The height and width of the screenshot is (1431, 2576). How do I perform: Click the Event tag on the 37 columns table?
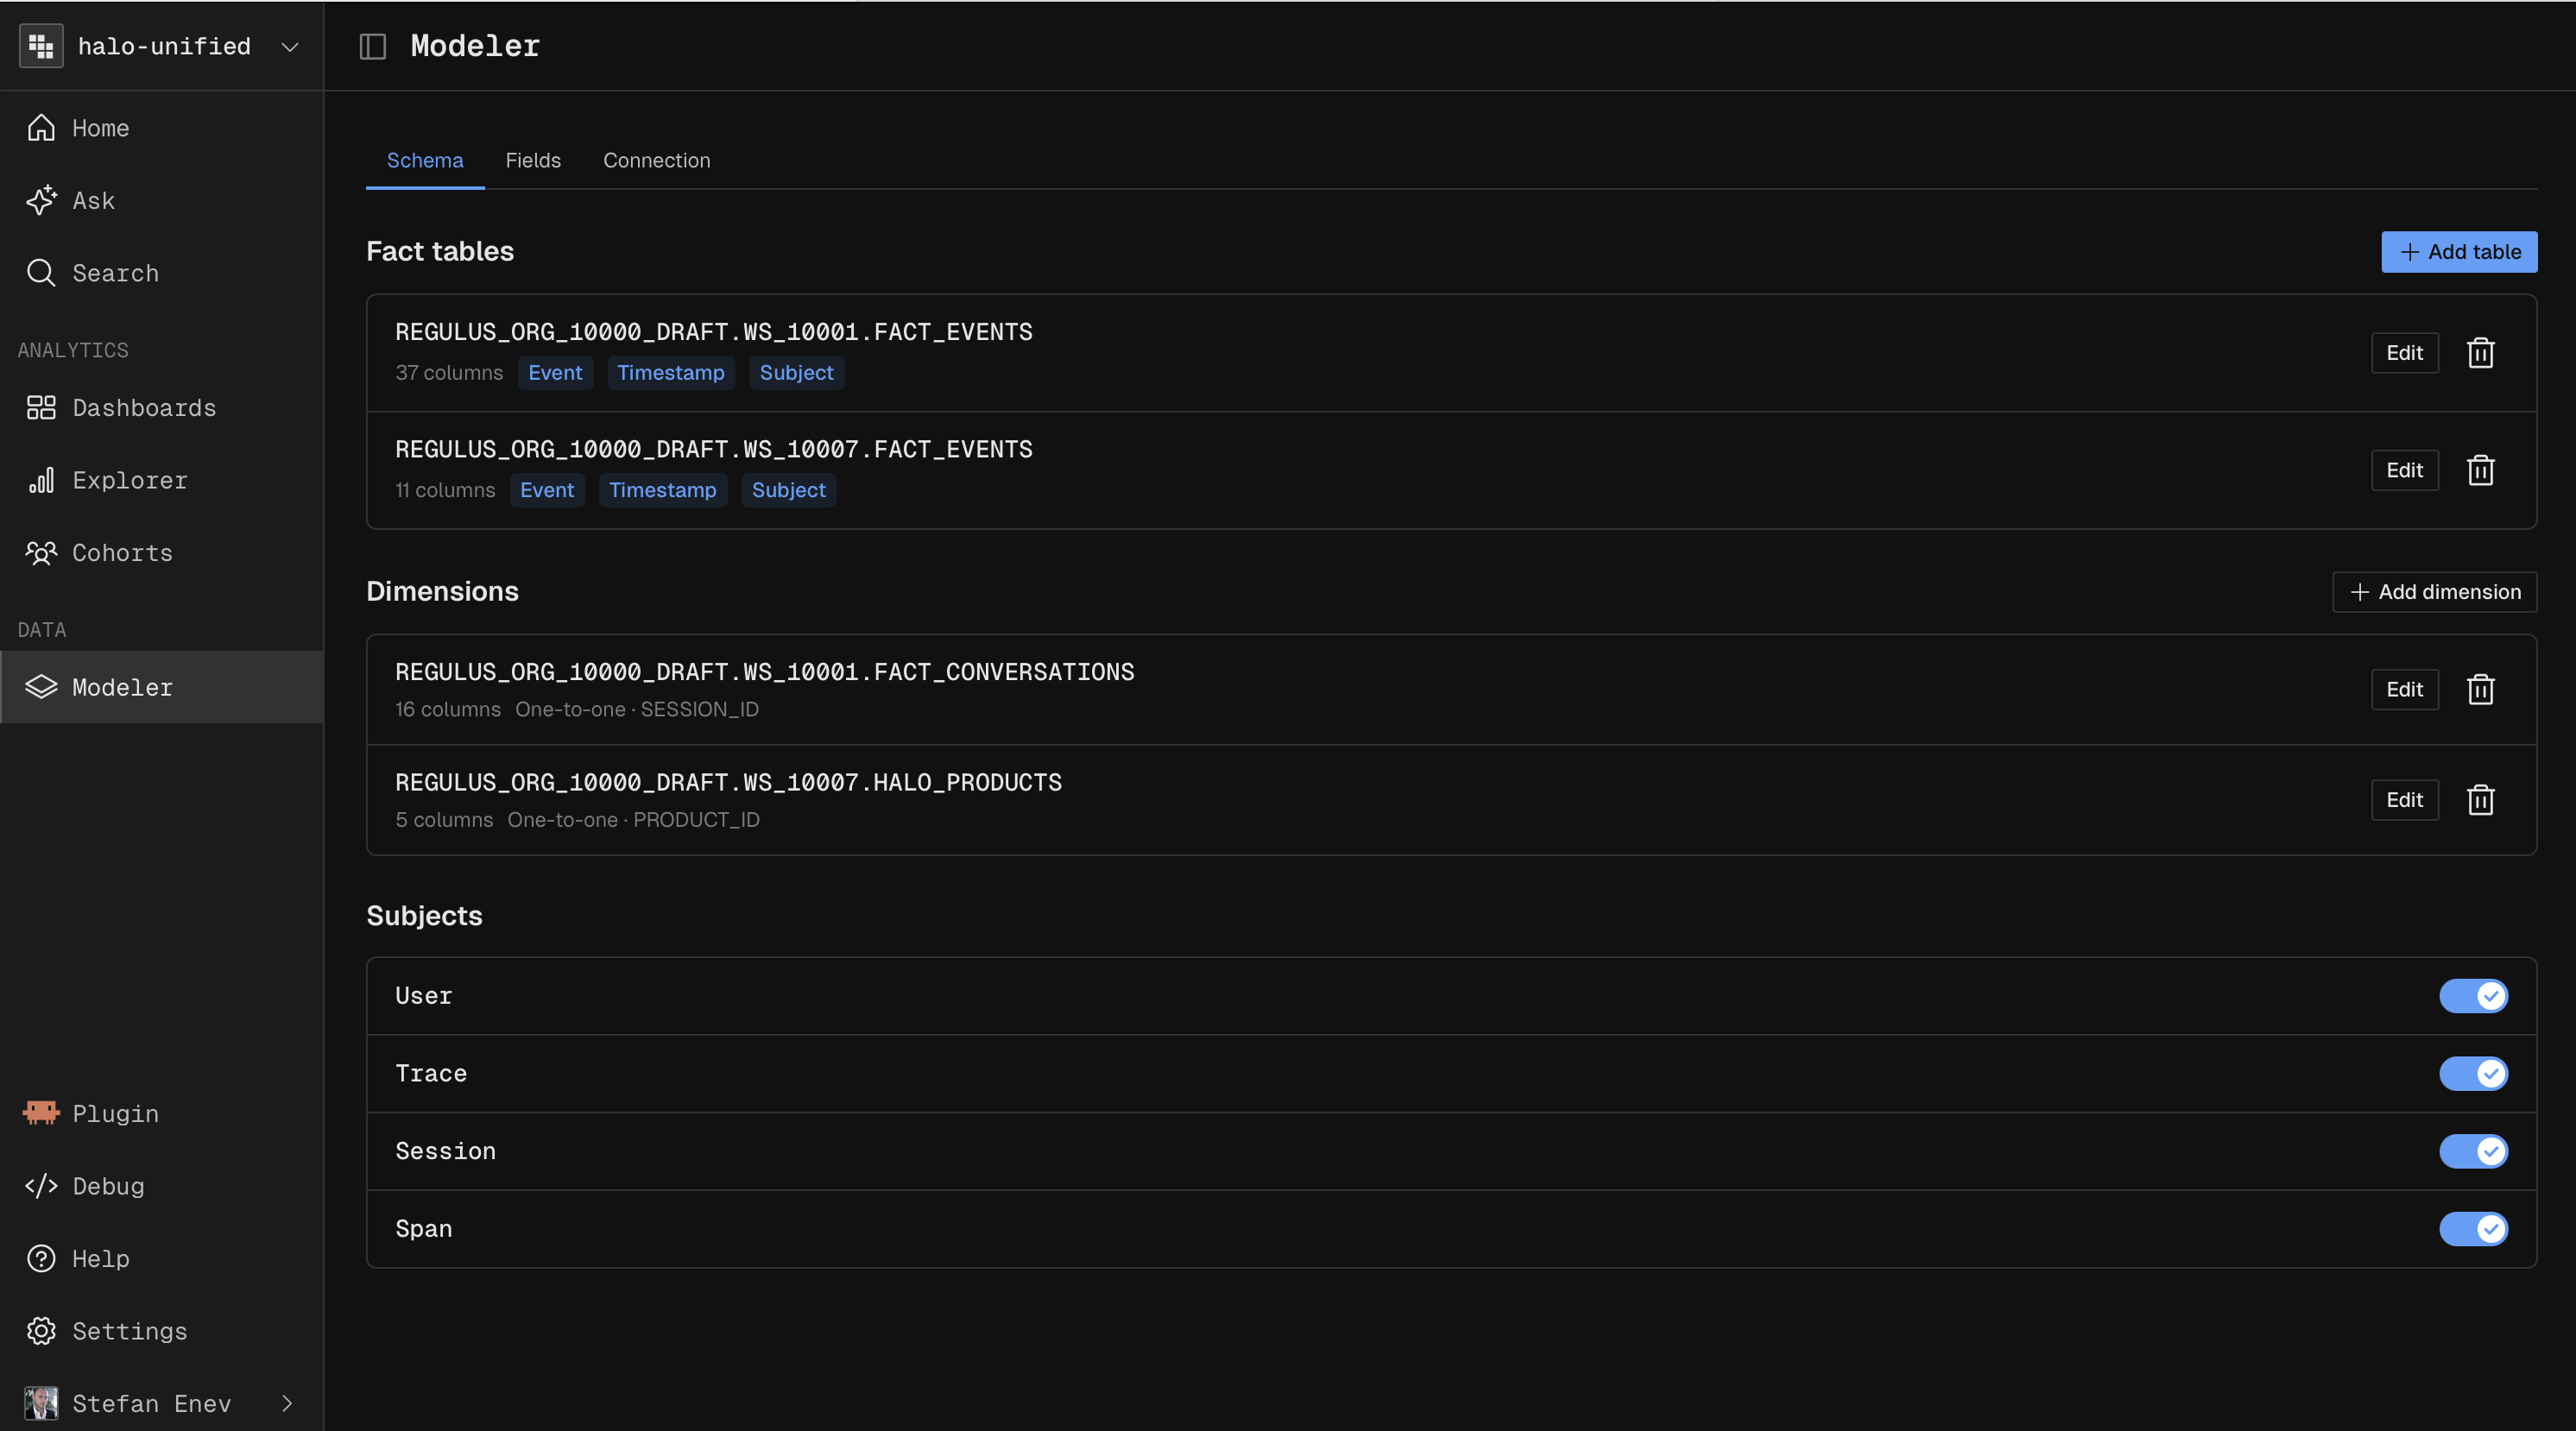pyautogui.click(x=555, y=373)
